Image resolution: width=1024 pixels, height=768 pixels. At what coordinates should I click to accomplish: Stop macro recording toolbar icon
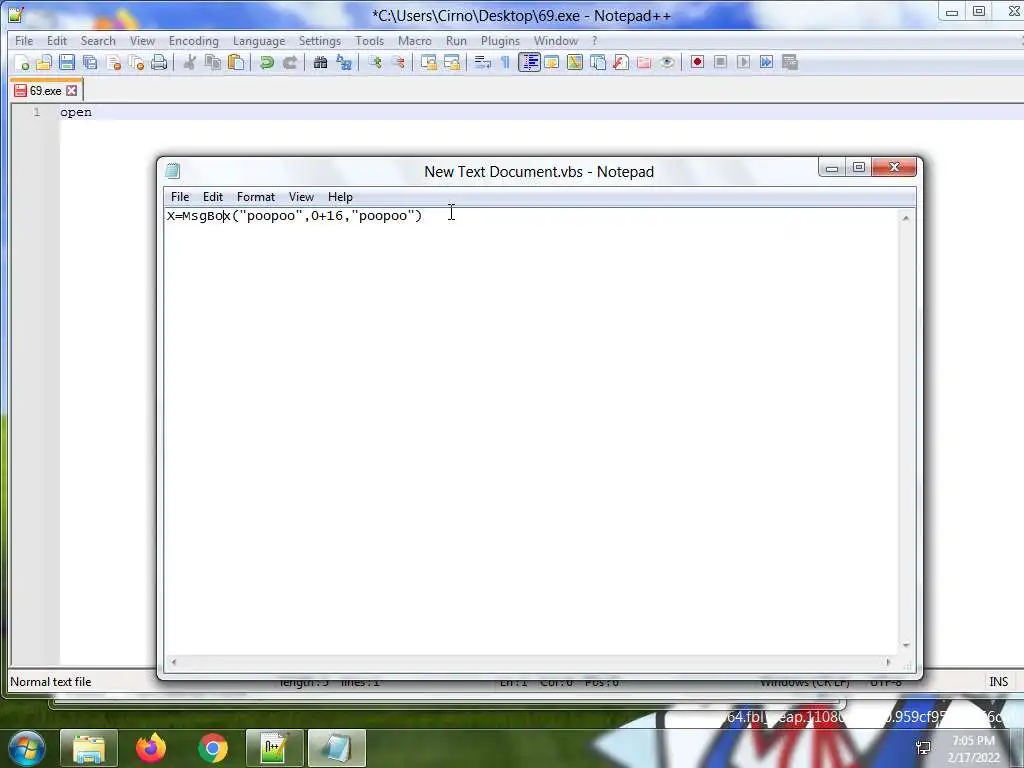pos(720,62)
